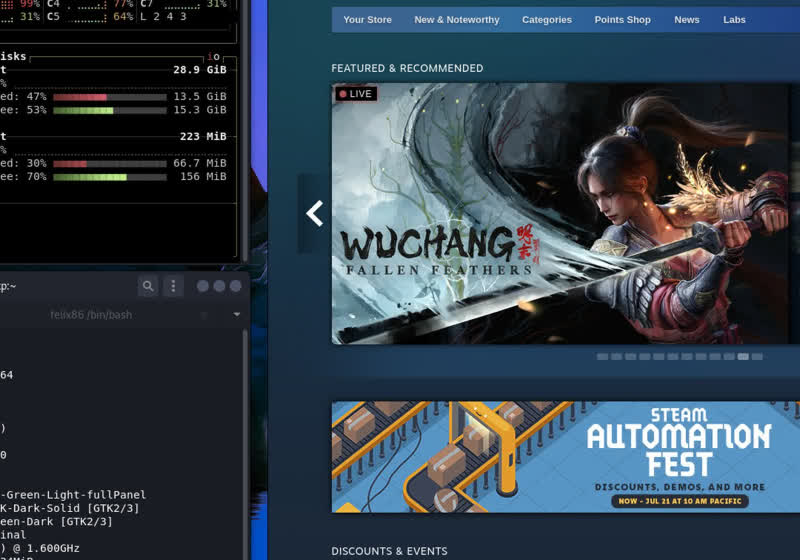Select the felix86 /bin/bash terminal tab
The width and height of the screenshot is (800, 560).
pos(91,315)
